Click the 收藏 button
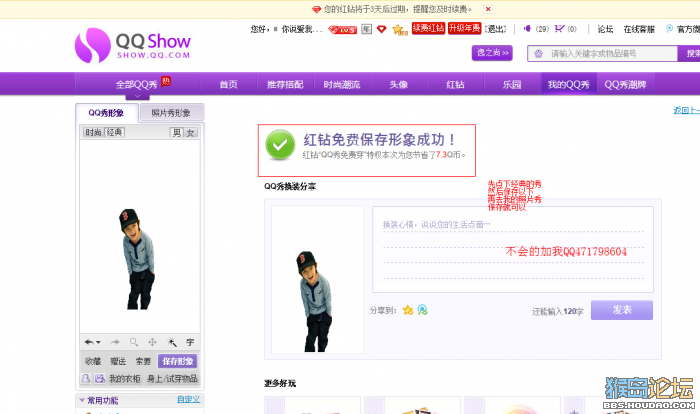 pos(93,361)
